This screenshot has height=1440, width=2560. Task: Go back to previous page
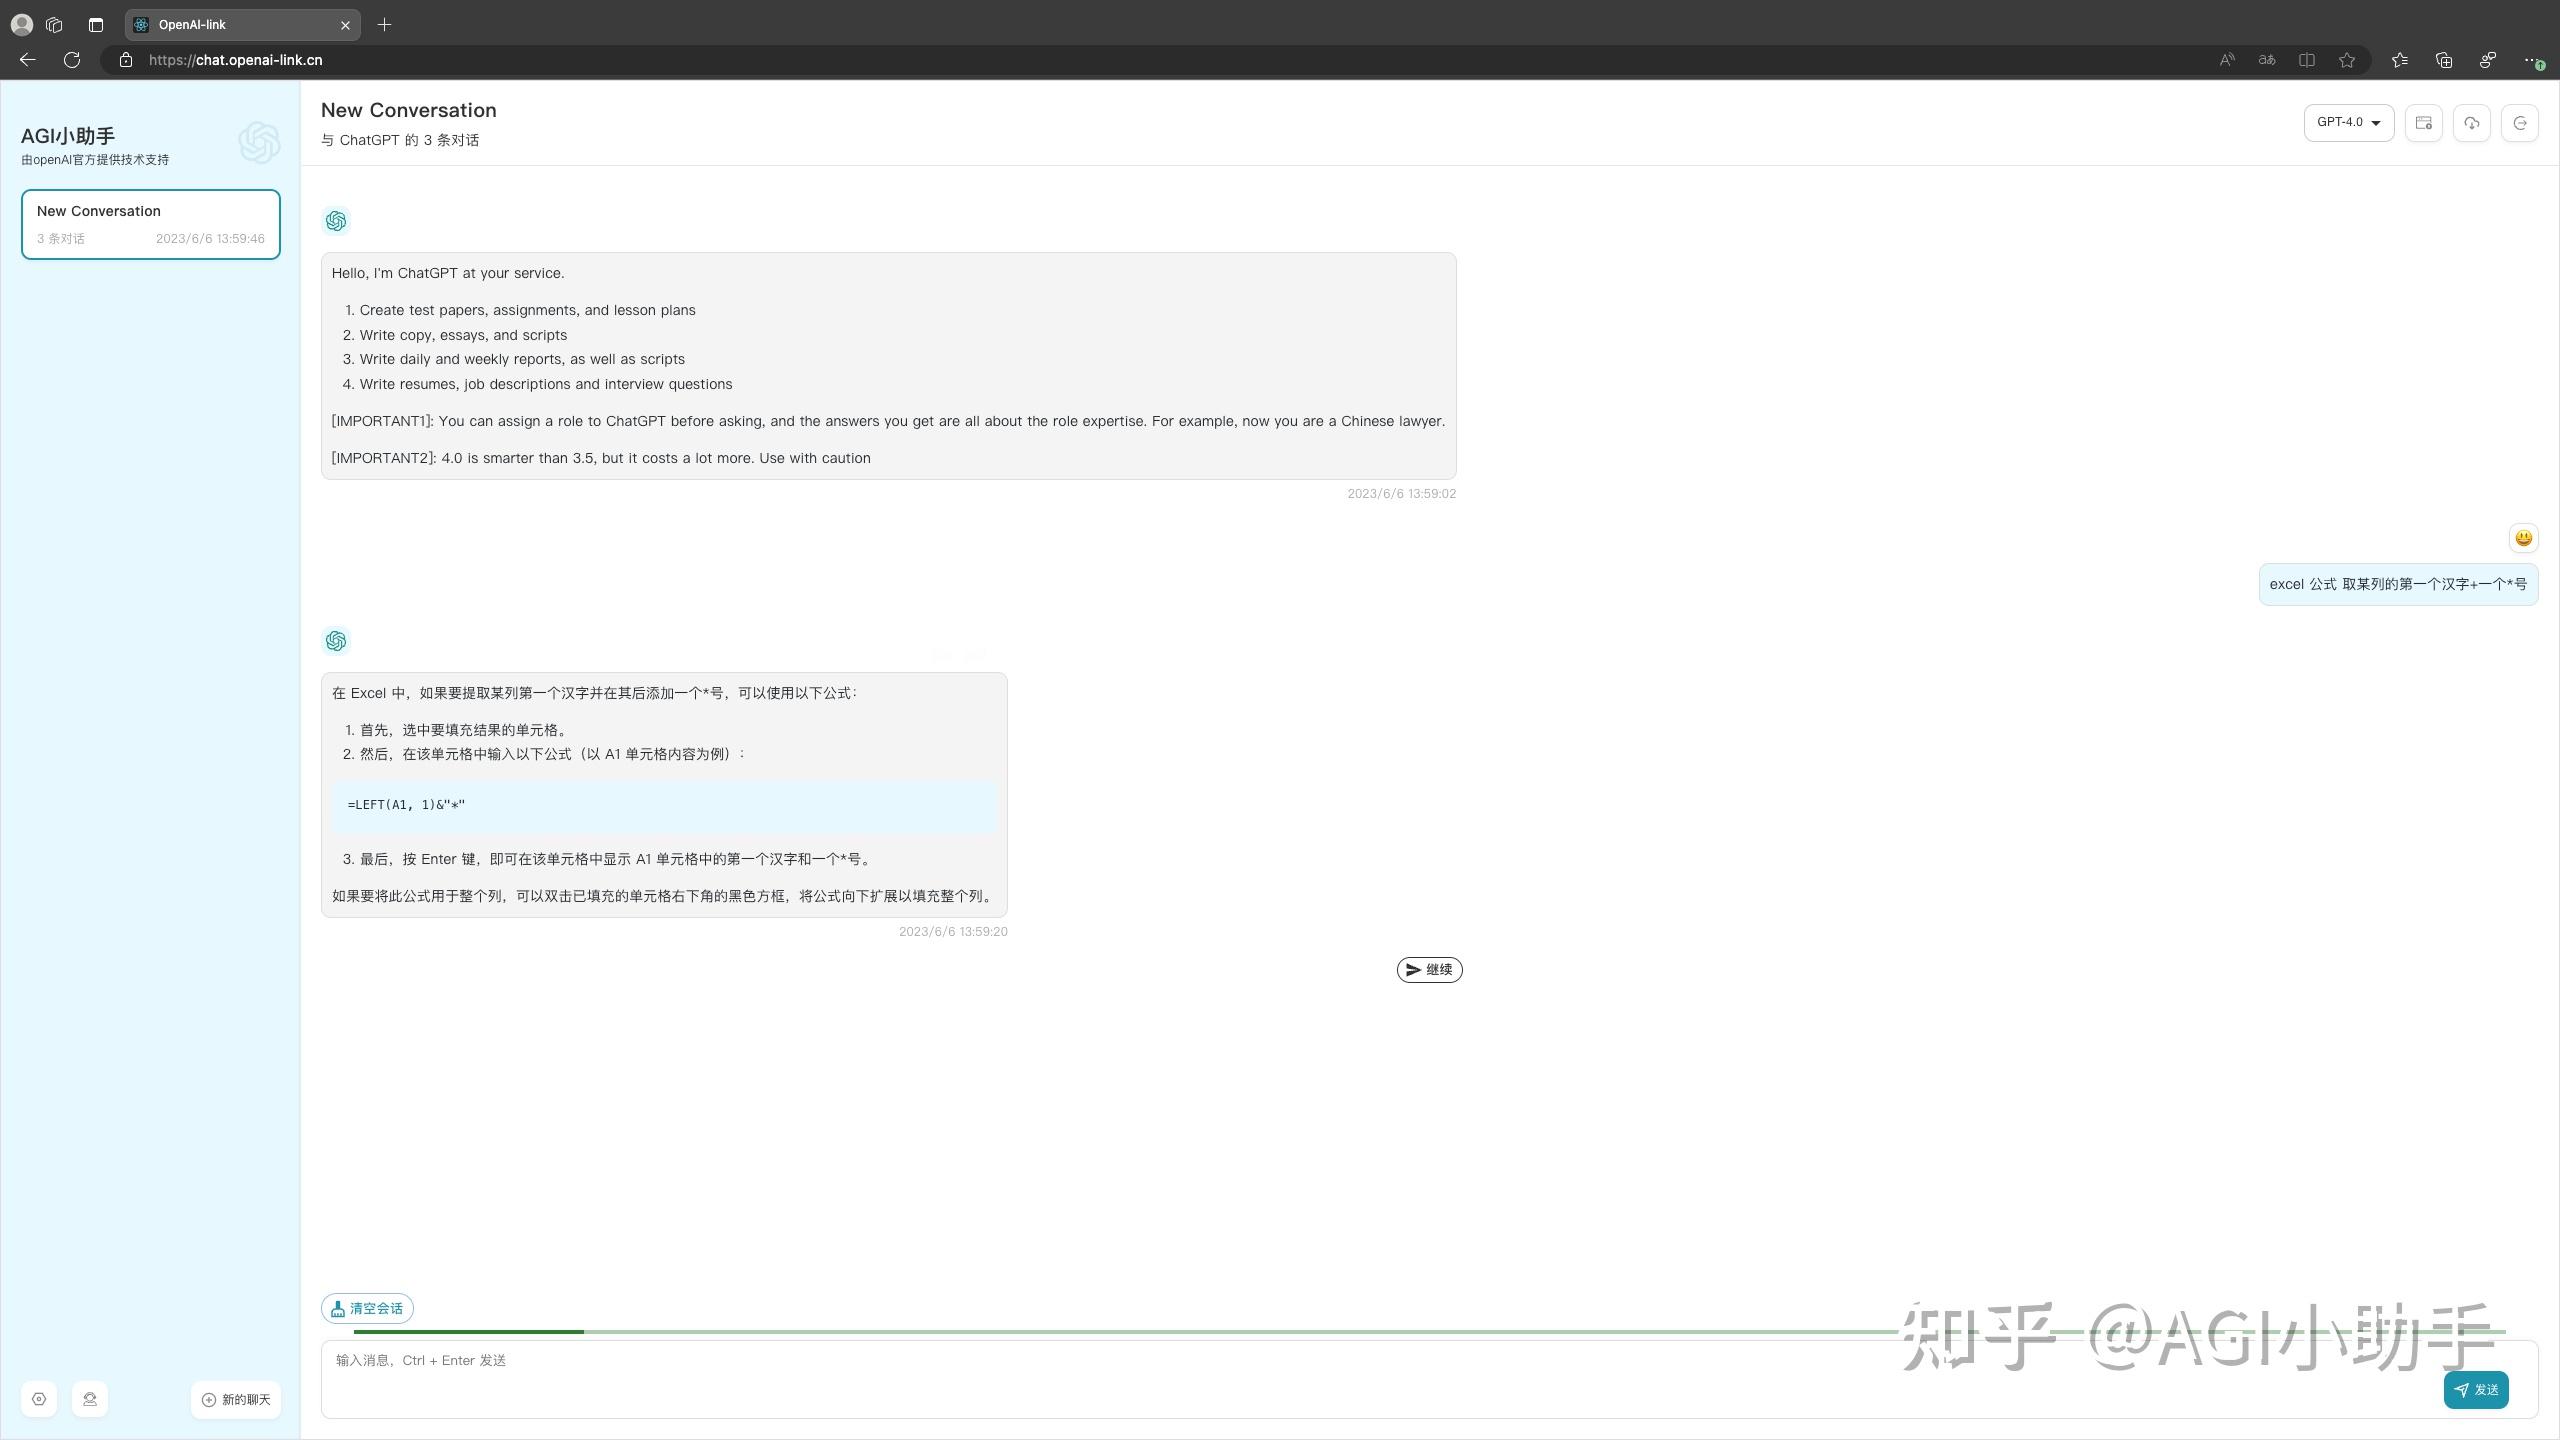click(28, 60)
